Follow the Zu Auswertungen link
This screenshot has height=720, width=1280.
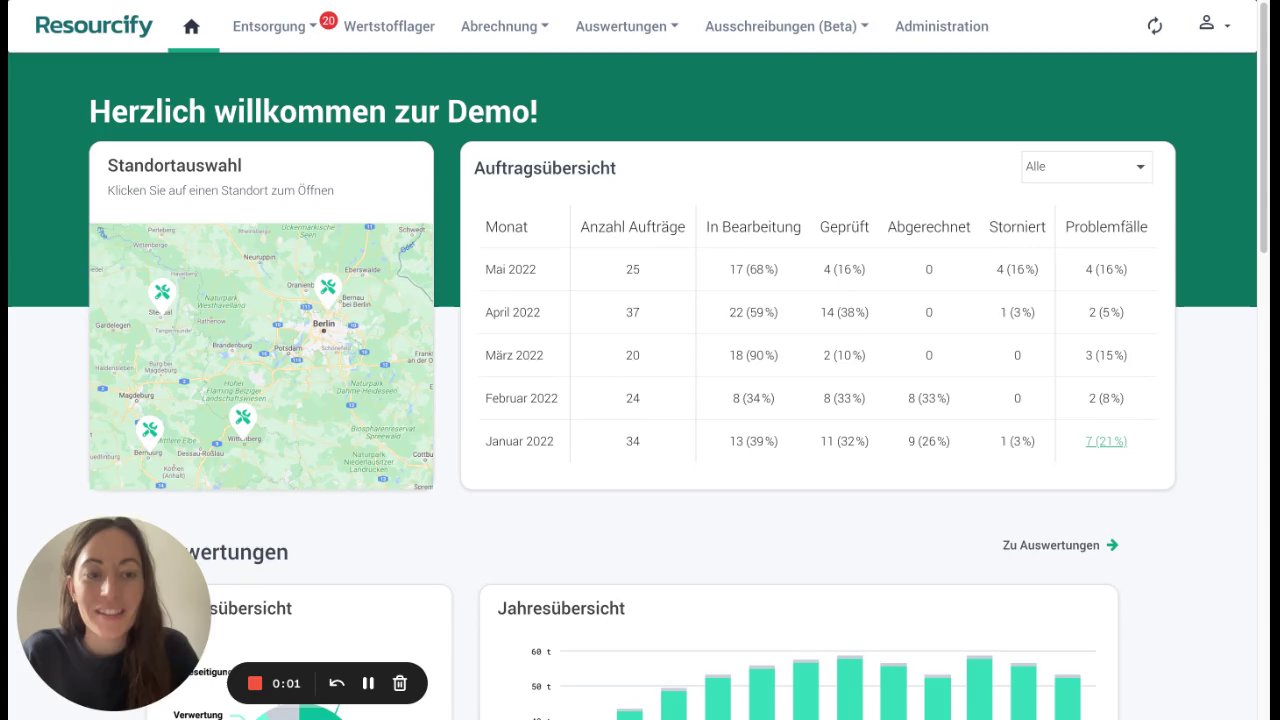pos(1051,545)
